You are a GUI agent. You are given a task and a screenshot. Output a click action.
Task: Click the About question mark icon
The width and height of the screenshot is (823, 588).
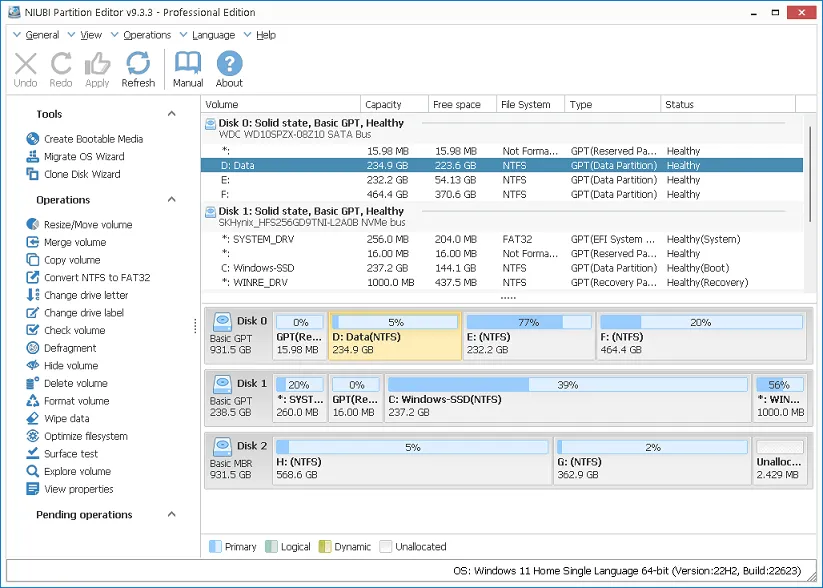[229, 68]
